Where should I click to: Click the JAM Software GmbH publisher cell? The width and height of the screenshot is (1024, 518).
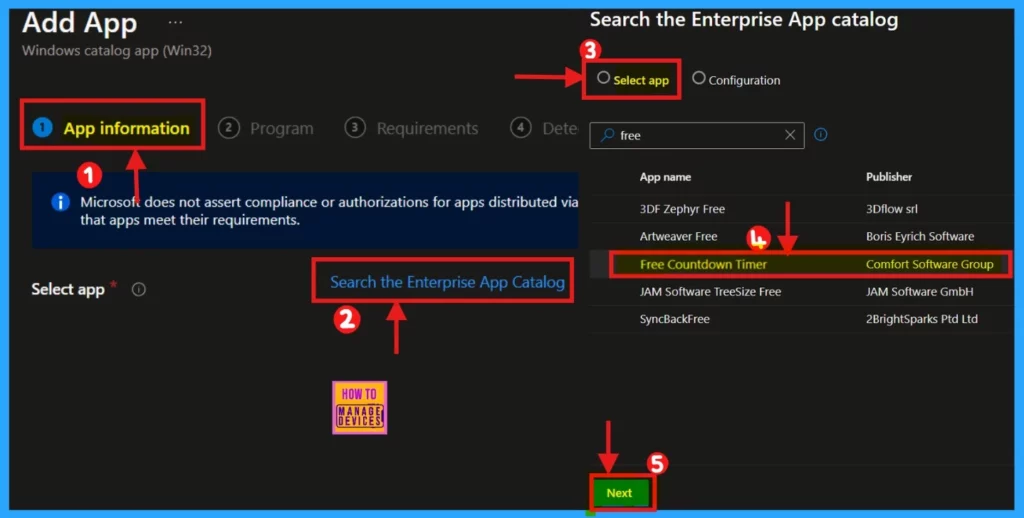[x=920, y=292]
